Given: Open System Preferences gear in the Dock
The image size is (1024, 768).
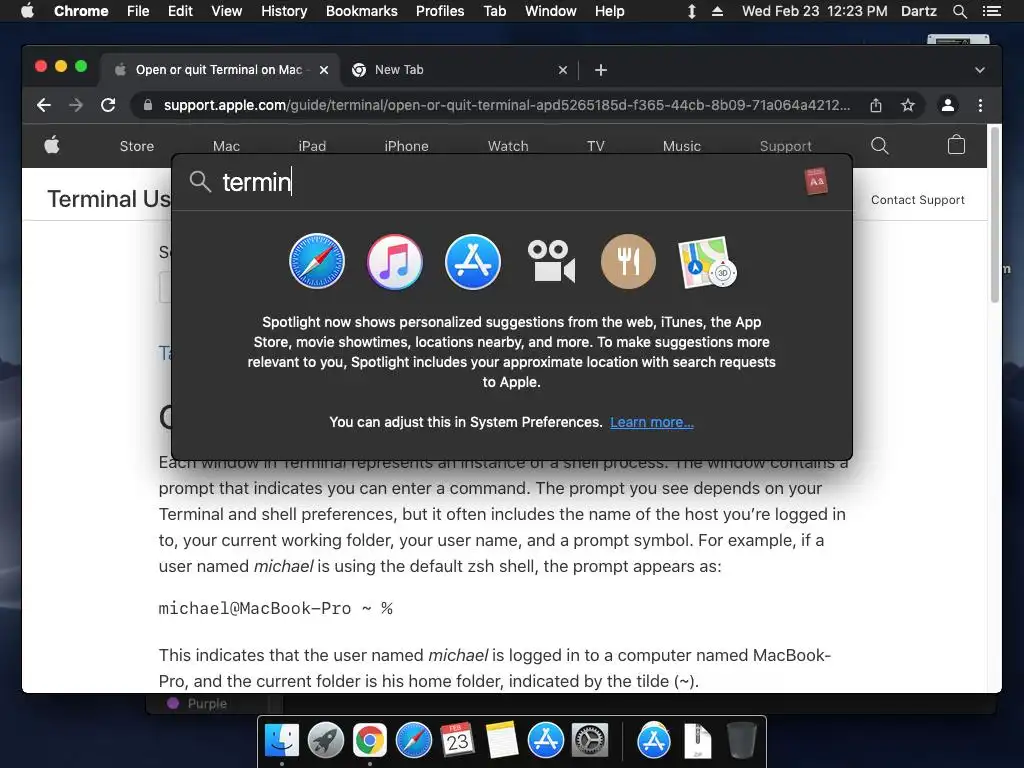Looking at the screenshot, I should coord(590,741).
